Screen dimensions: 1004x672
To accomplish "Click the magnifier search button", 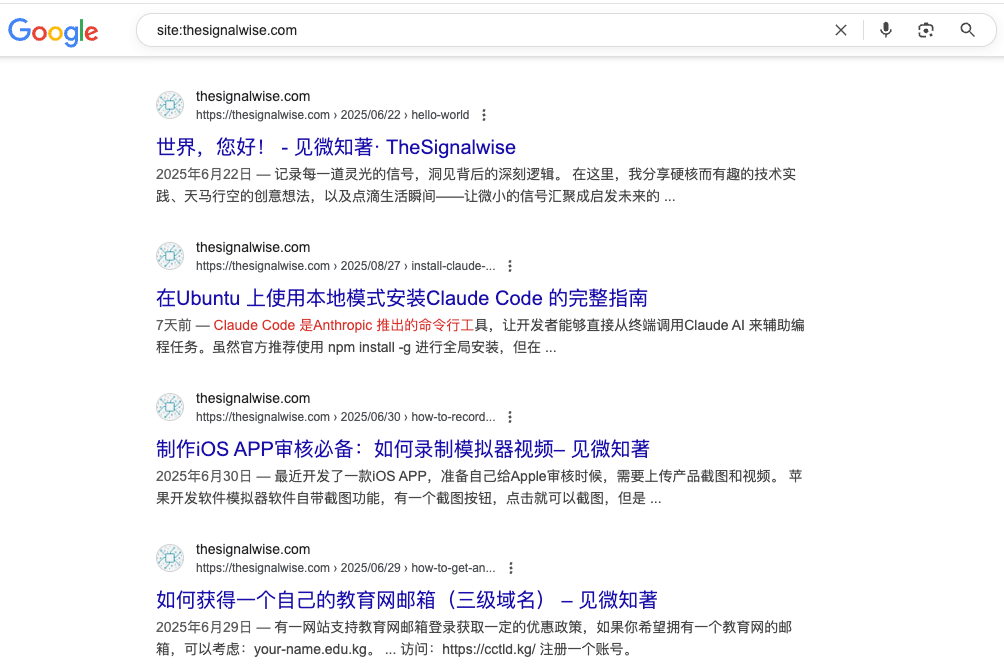I will pos(967,30).
